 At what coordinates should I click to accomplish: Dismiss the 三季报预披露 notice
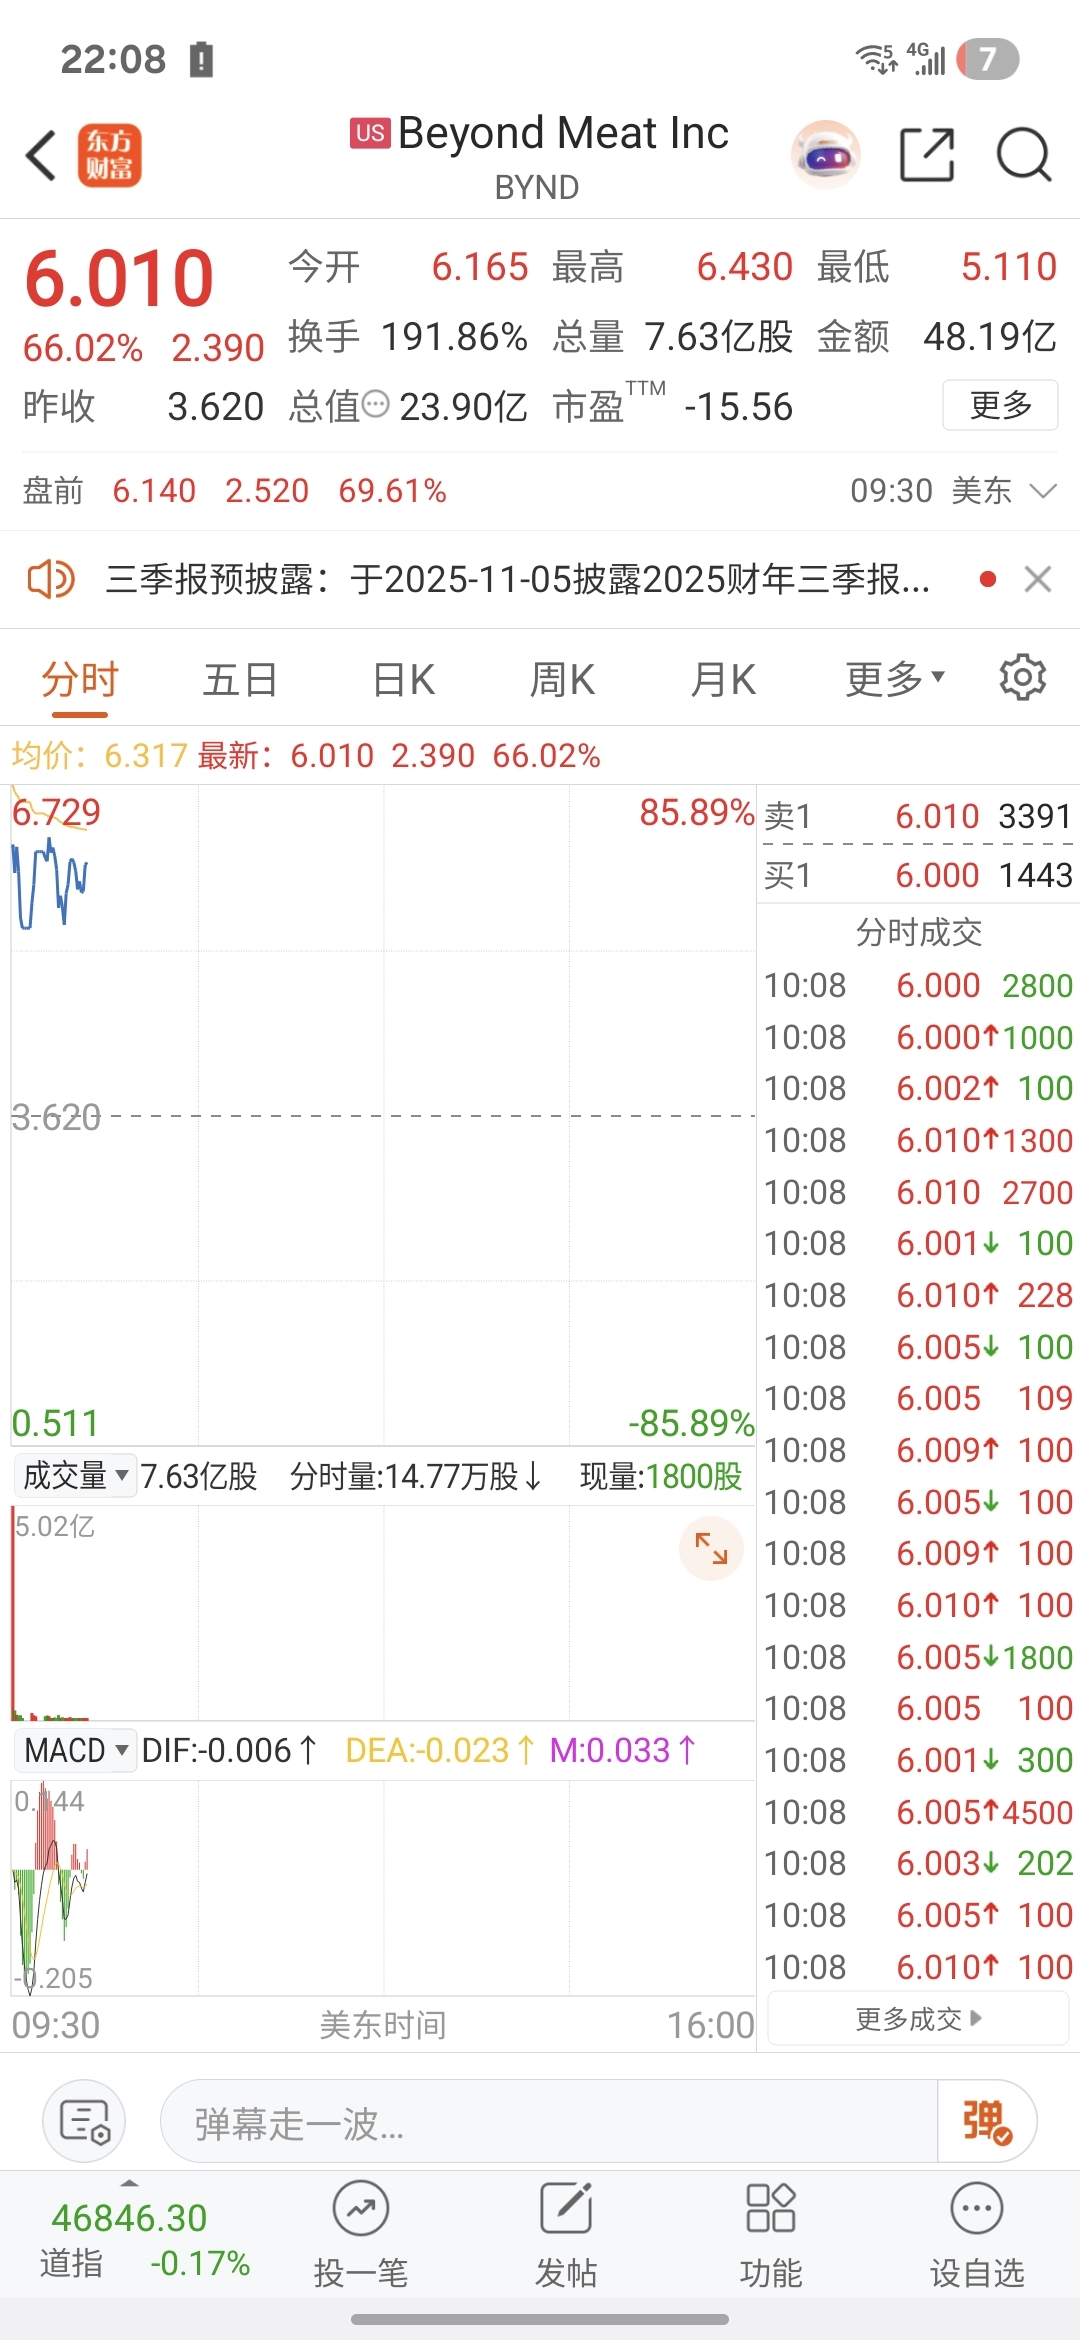tap(1038, 579)
